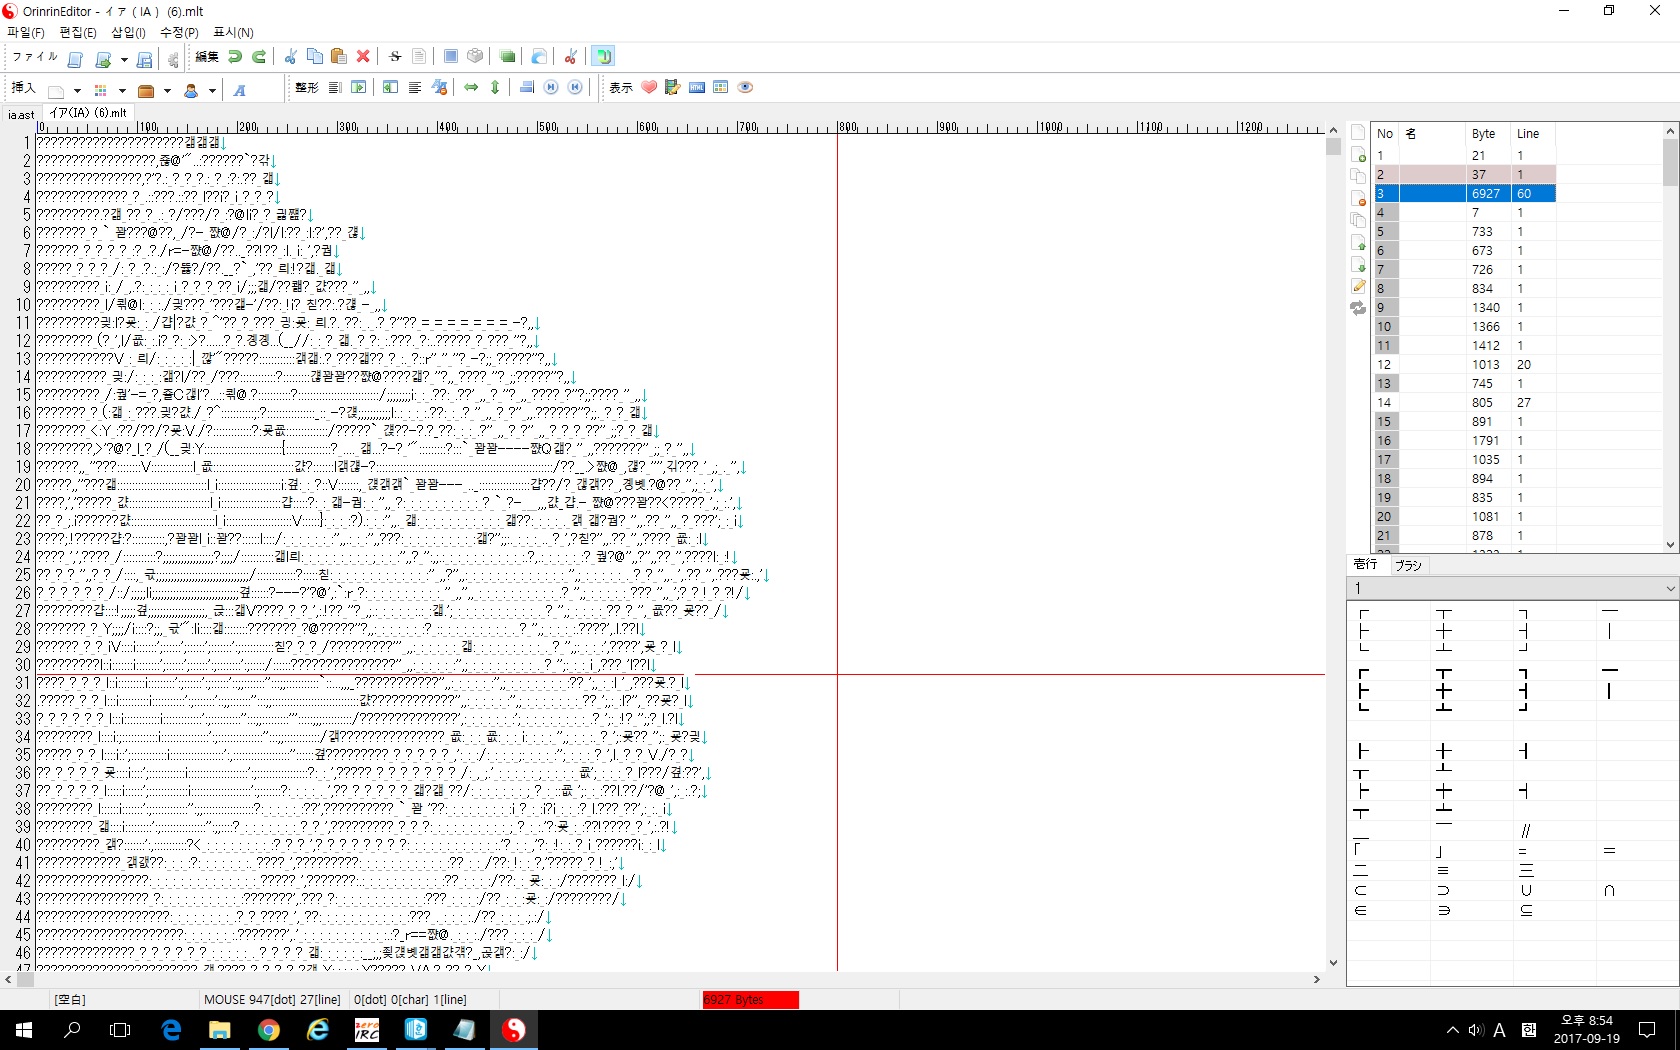Image resolution: width=1680 pixels, height=1050 pixels.
Task: Toggle the eye preview icon
Action: click(745, 88)
